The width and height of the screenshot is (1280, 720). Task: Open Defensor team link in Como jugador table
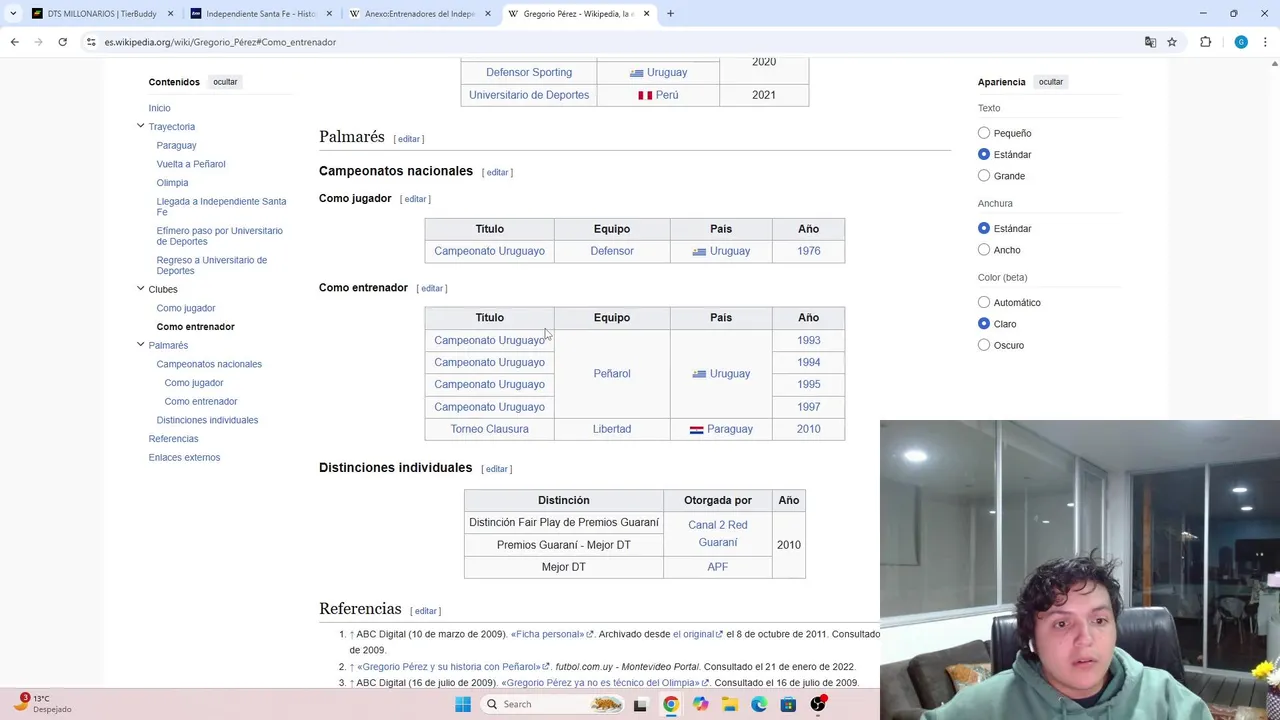[612, 251]
